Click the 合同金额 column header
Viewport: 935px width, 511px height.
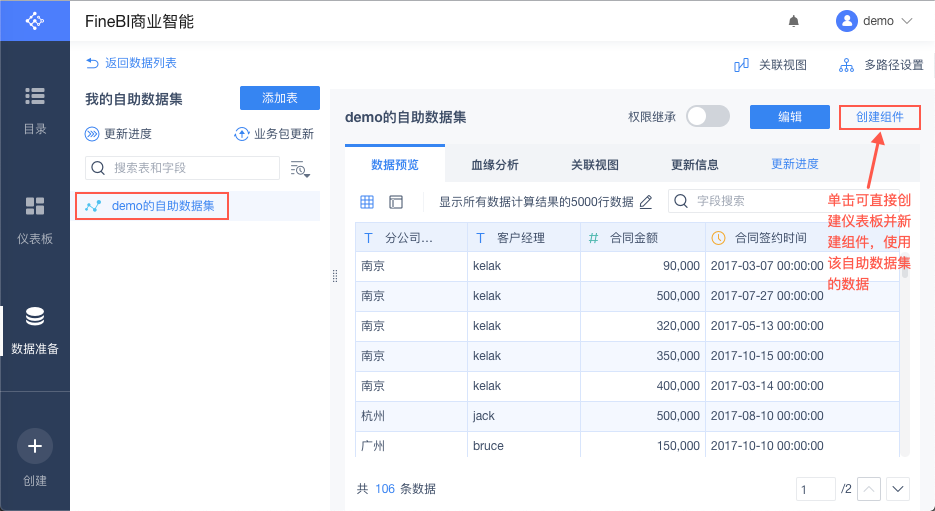click(643, 237)
